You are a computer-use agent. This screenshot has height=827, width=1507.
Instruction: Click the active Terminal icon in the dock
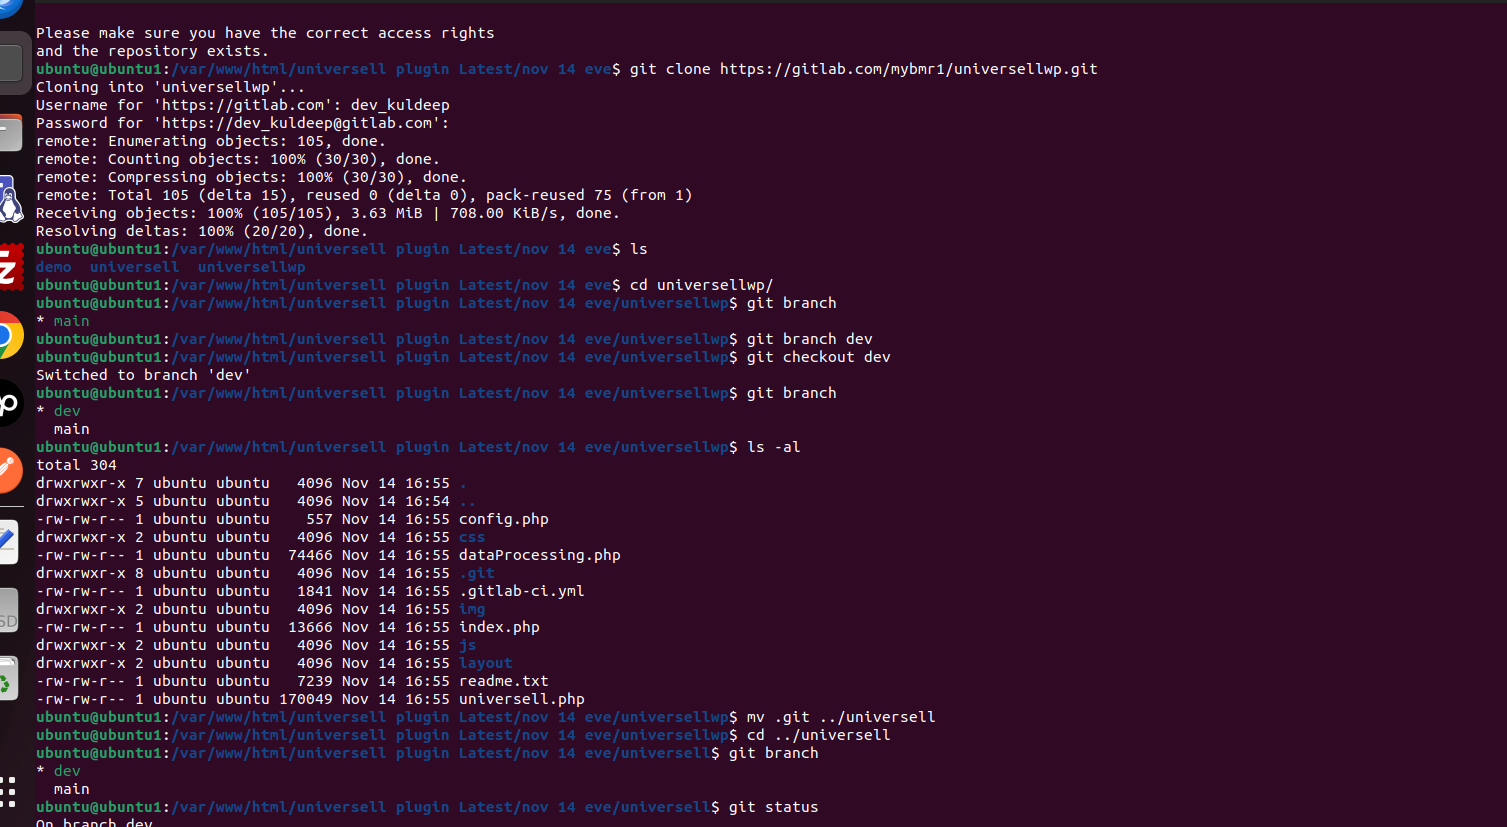[x=11, y=62]
